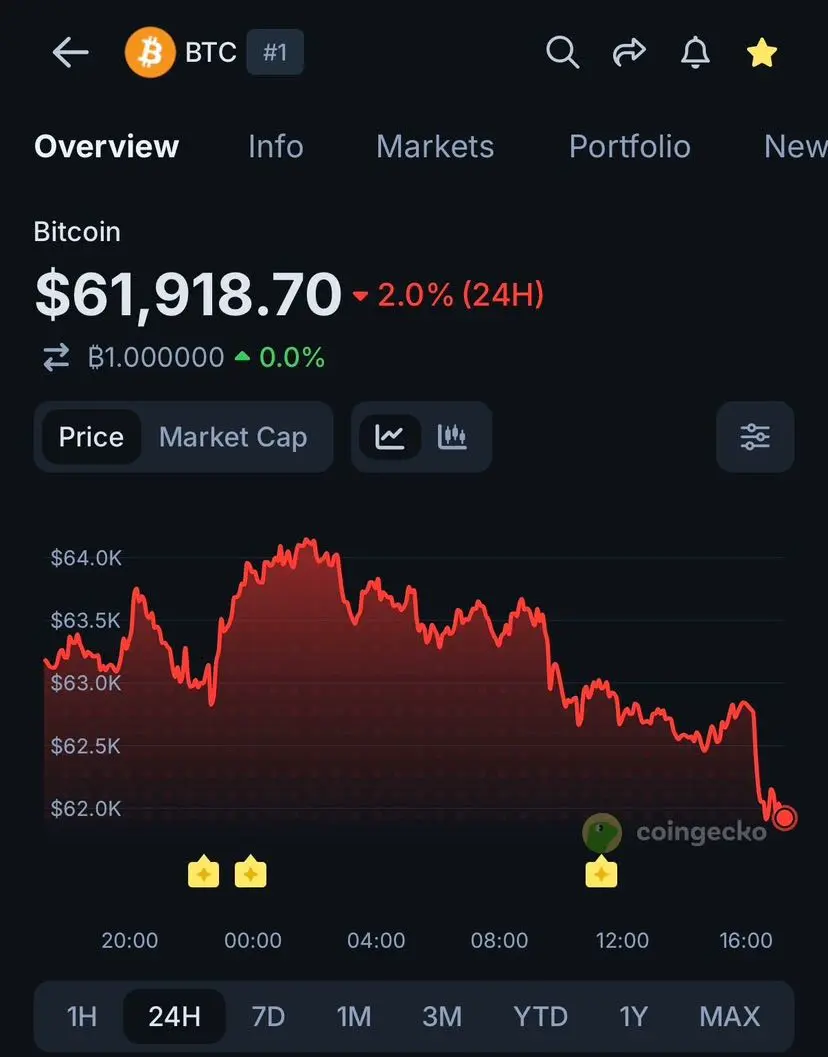Tap the #1 rank badge
The height and width of the screenshot is (1057, 828).
tap(275, 52)
